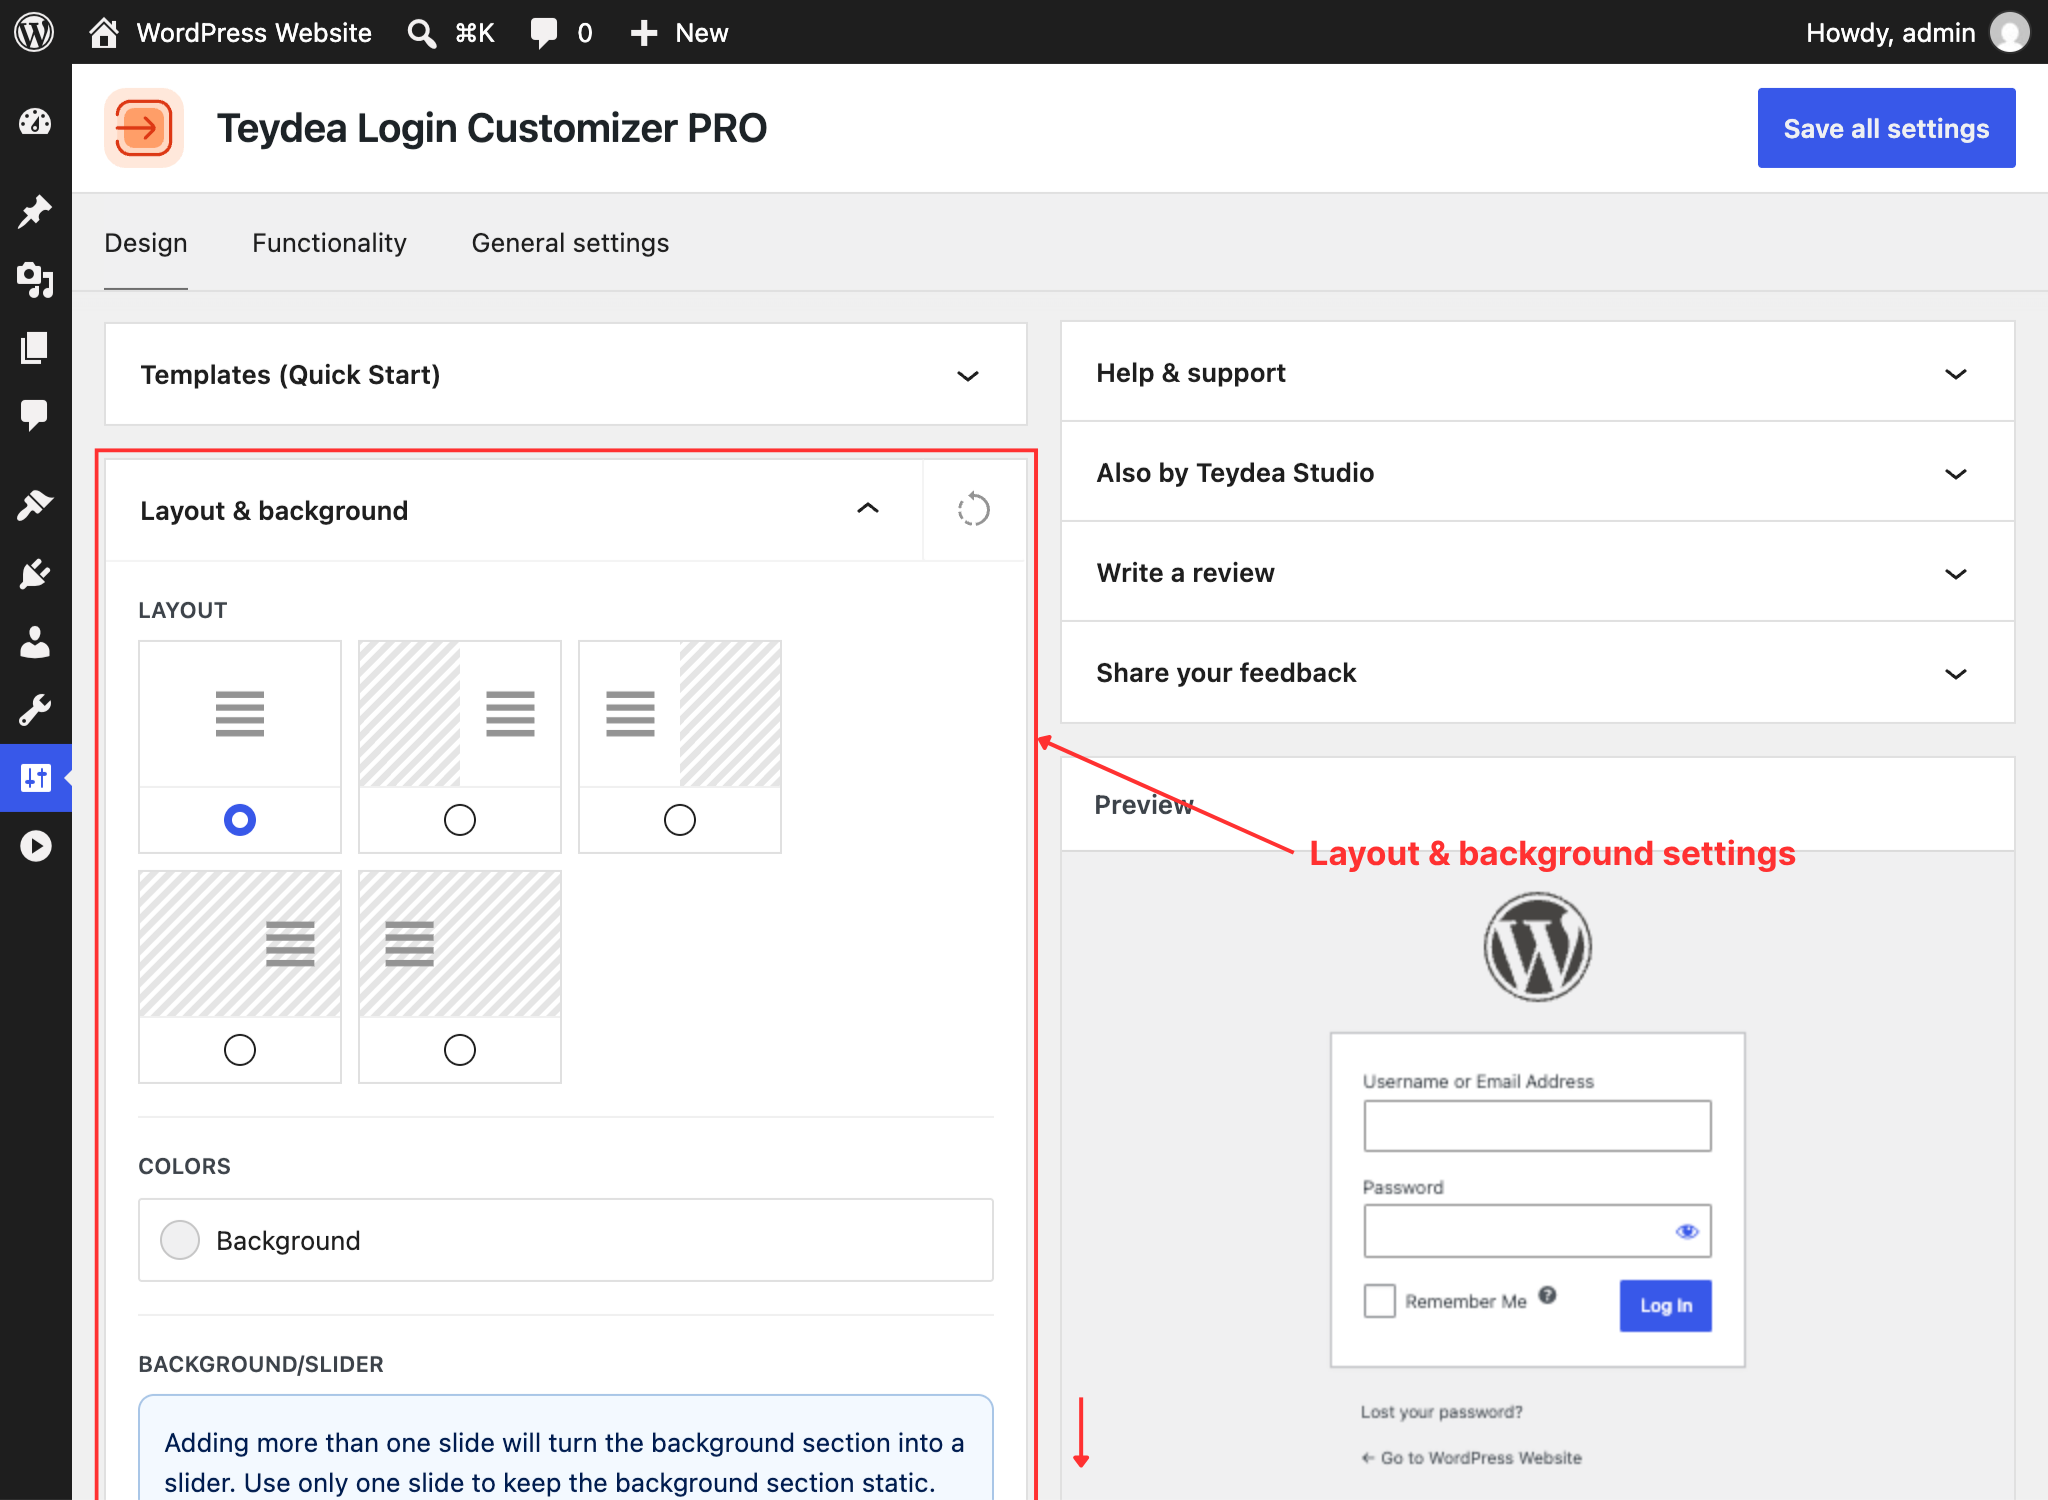Collapse the Layout & background section chevron
Screen dimensions: 2048x1500
pos(868,509)
